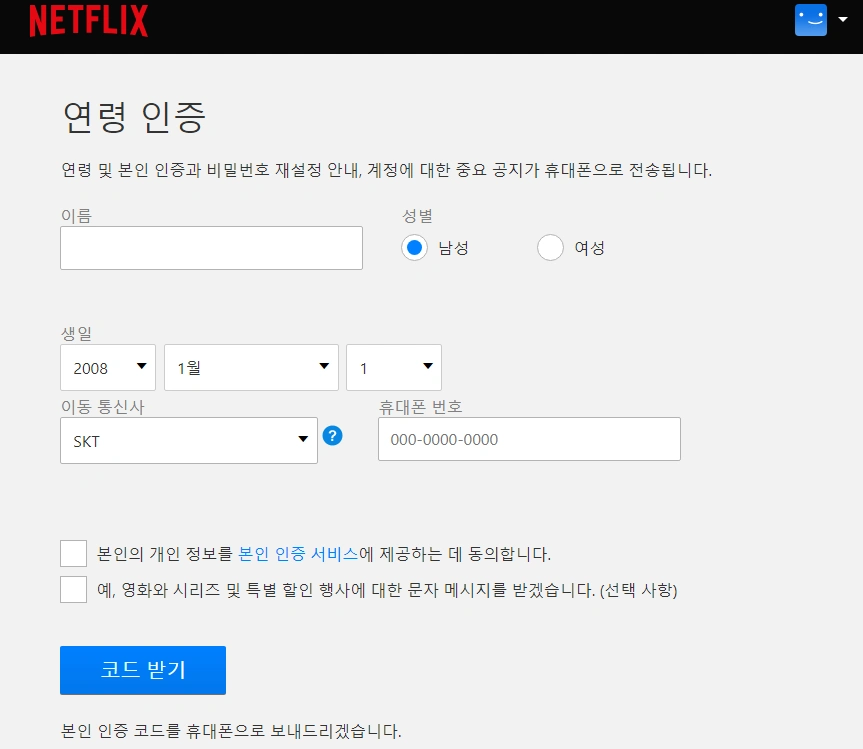Open the birth month dropdown showing 1월

tap(252, 368)
